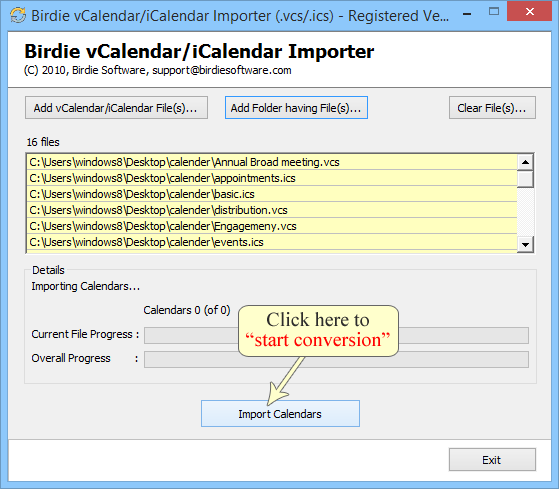Click the 16 files count label
This screenshot has width=559, height=489.
point(43,142)
